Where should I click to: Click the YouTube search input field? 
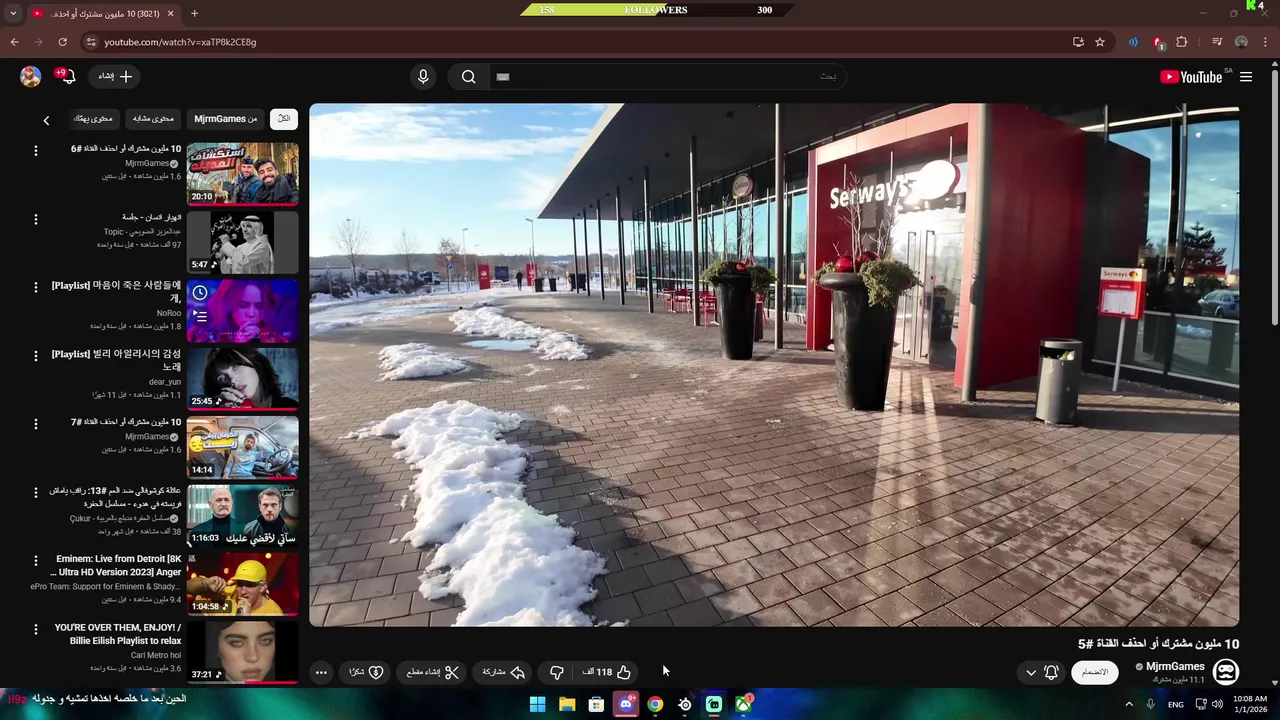point(666,77)
